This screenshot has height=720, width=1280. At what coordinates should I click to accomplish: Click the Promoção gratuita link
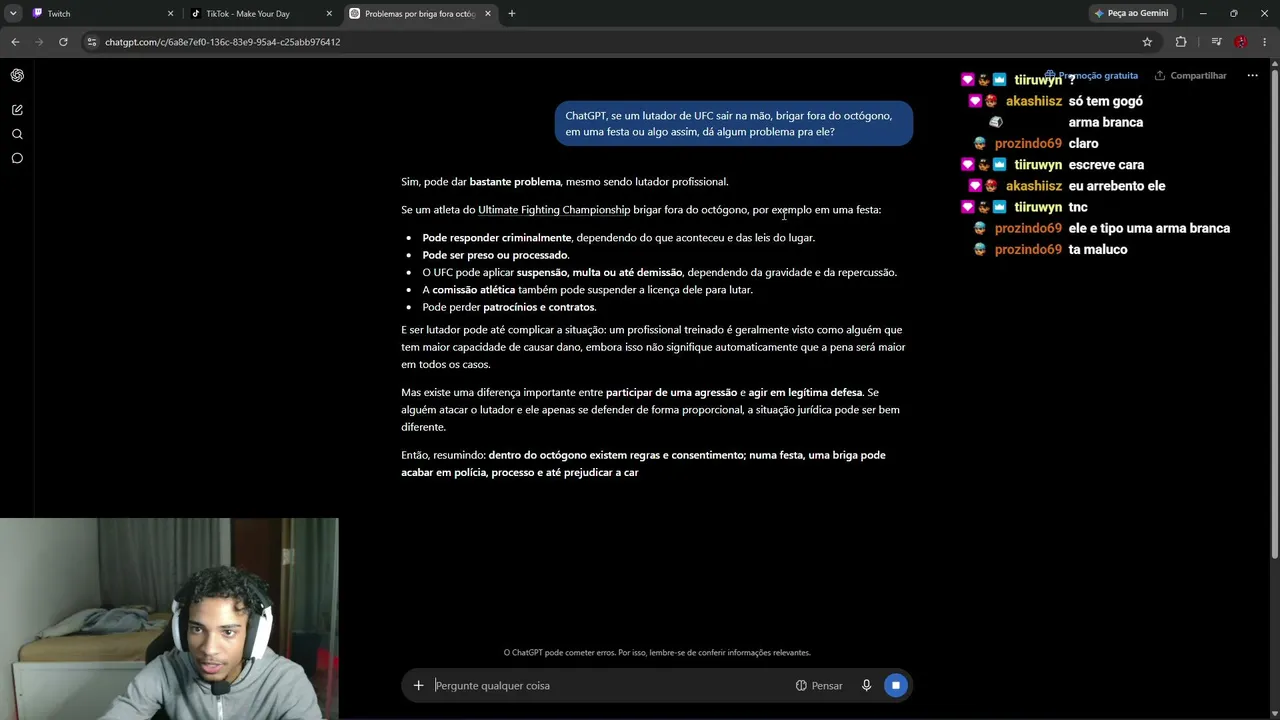(x=1091, y=75)
